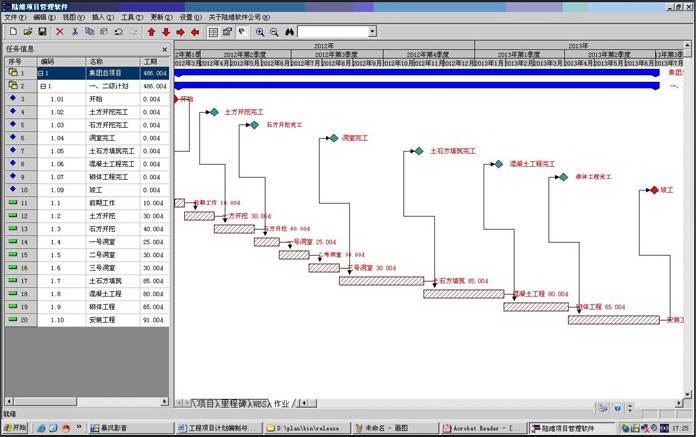
Task: Open task properties icon
Action: coord(228,32)
